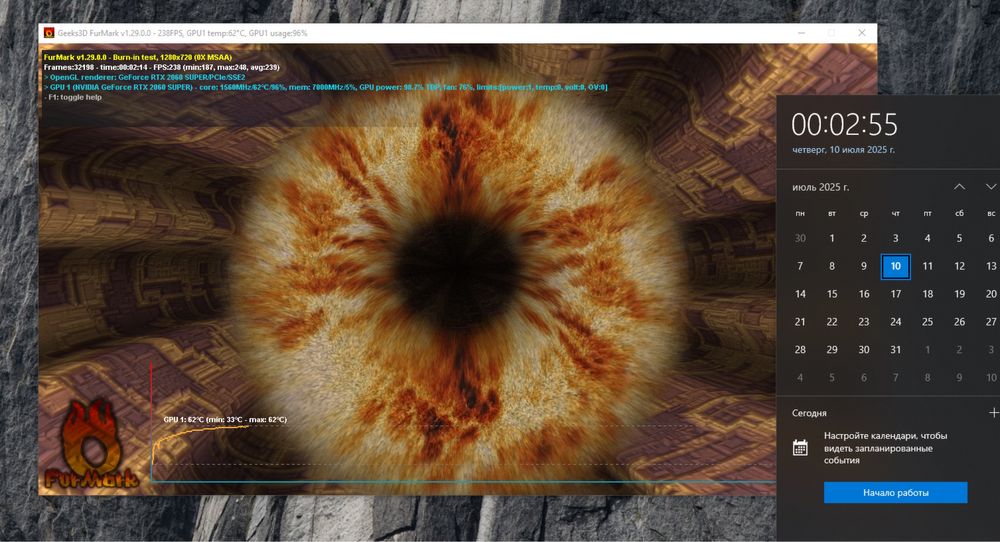This screenshot has height=542, width=1000.
Task: Select July 16 in the calendar
Action: tap(864, 294)
